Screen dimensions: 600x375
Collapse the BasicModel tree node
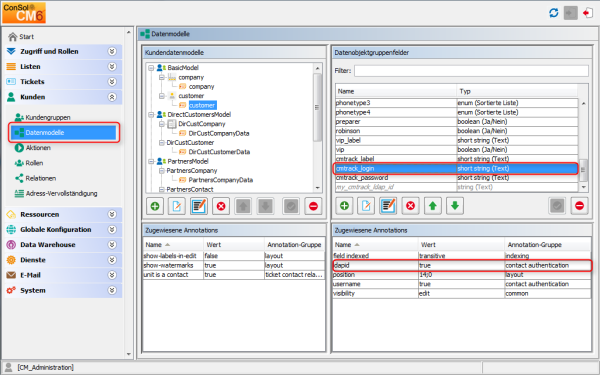point(151,68)
